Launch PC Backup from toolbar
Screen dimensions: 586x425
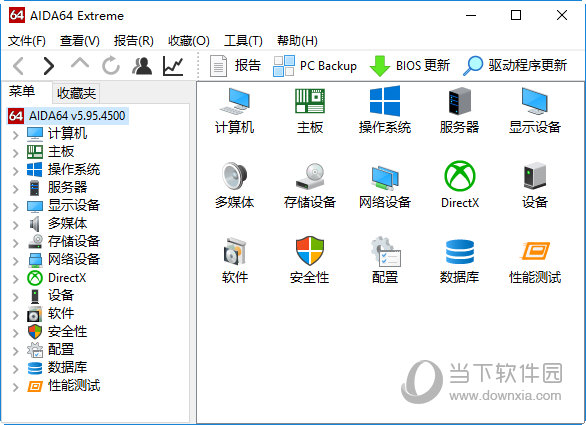tap(315, 66)
